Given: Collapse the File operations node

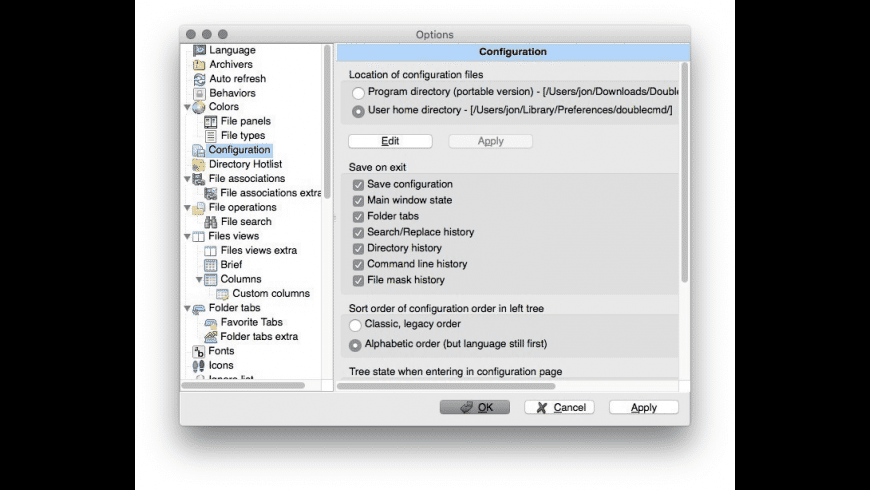Looking at the screenshot, I should click(x=188, y=208).
